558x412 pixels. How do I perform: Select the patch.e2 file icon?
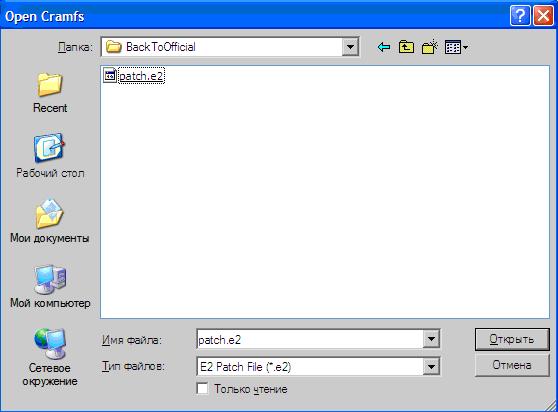(110, 75)
